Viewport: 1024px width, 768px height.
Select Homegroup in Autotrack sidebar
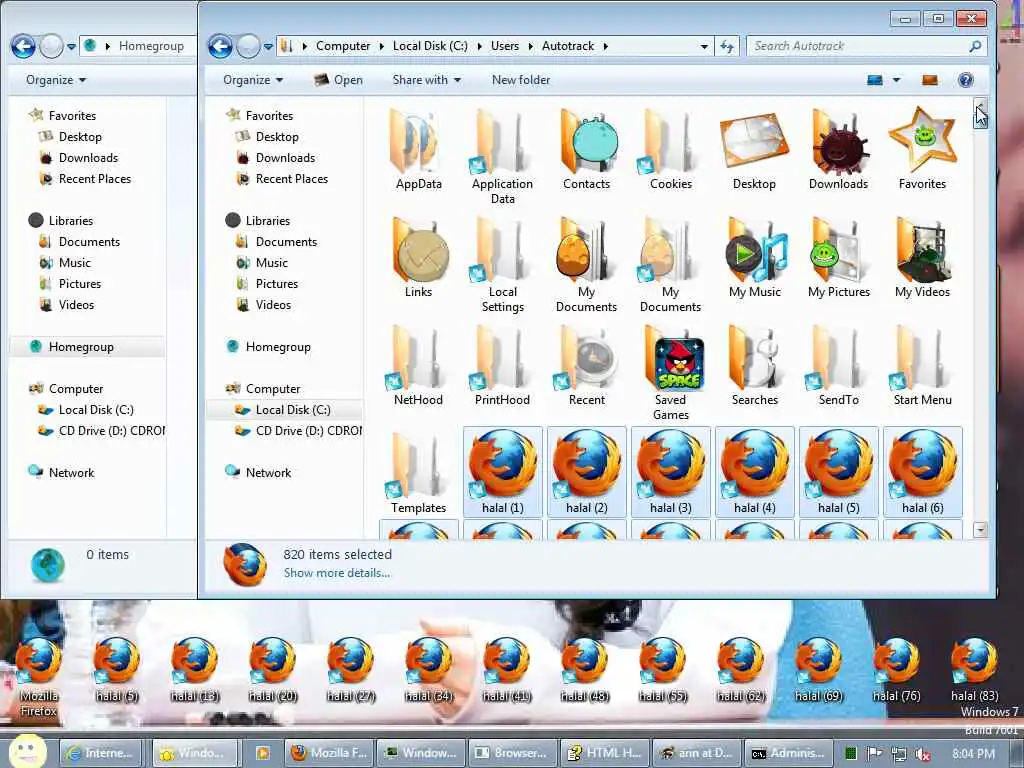[278, 347]
